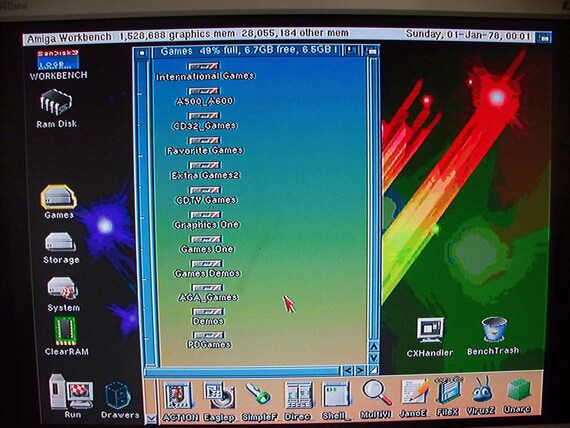Open the AGA_Games drawer
The image size is (570, 428).
pos(208,293)
